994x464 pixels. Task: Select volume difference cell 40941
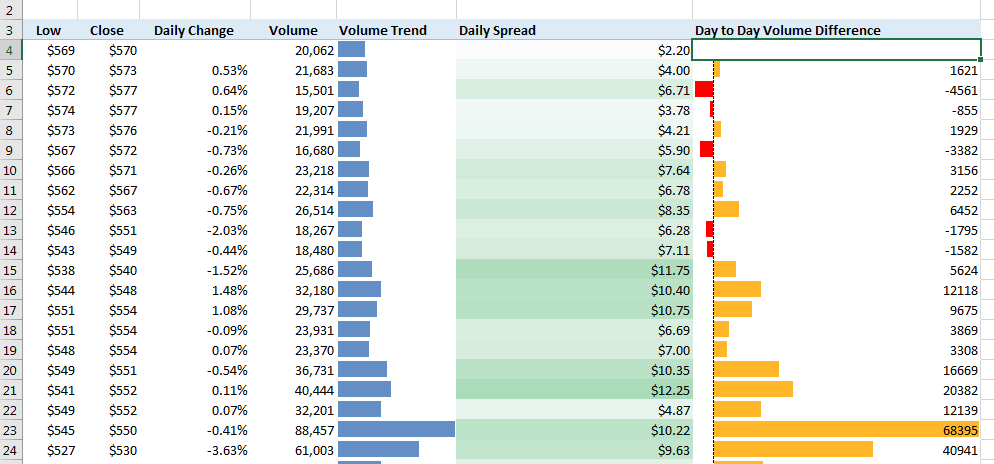(837, 451)
